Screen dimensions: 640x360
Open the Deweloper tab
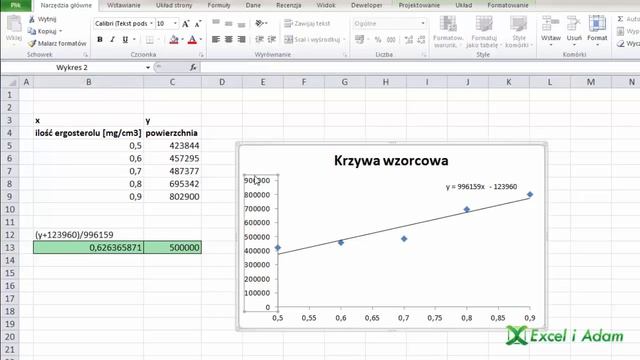coord(367,5)
